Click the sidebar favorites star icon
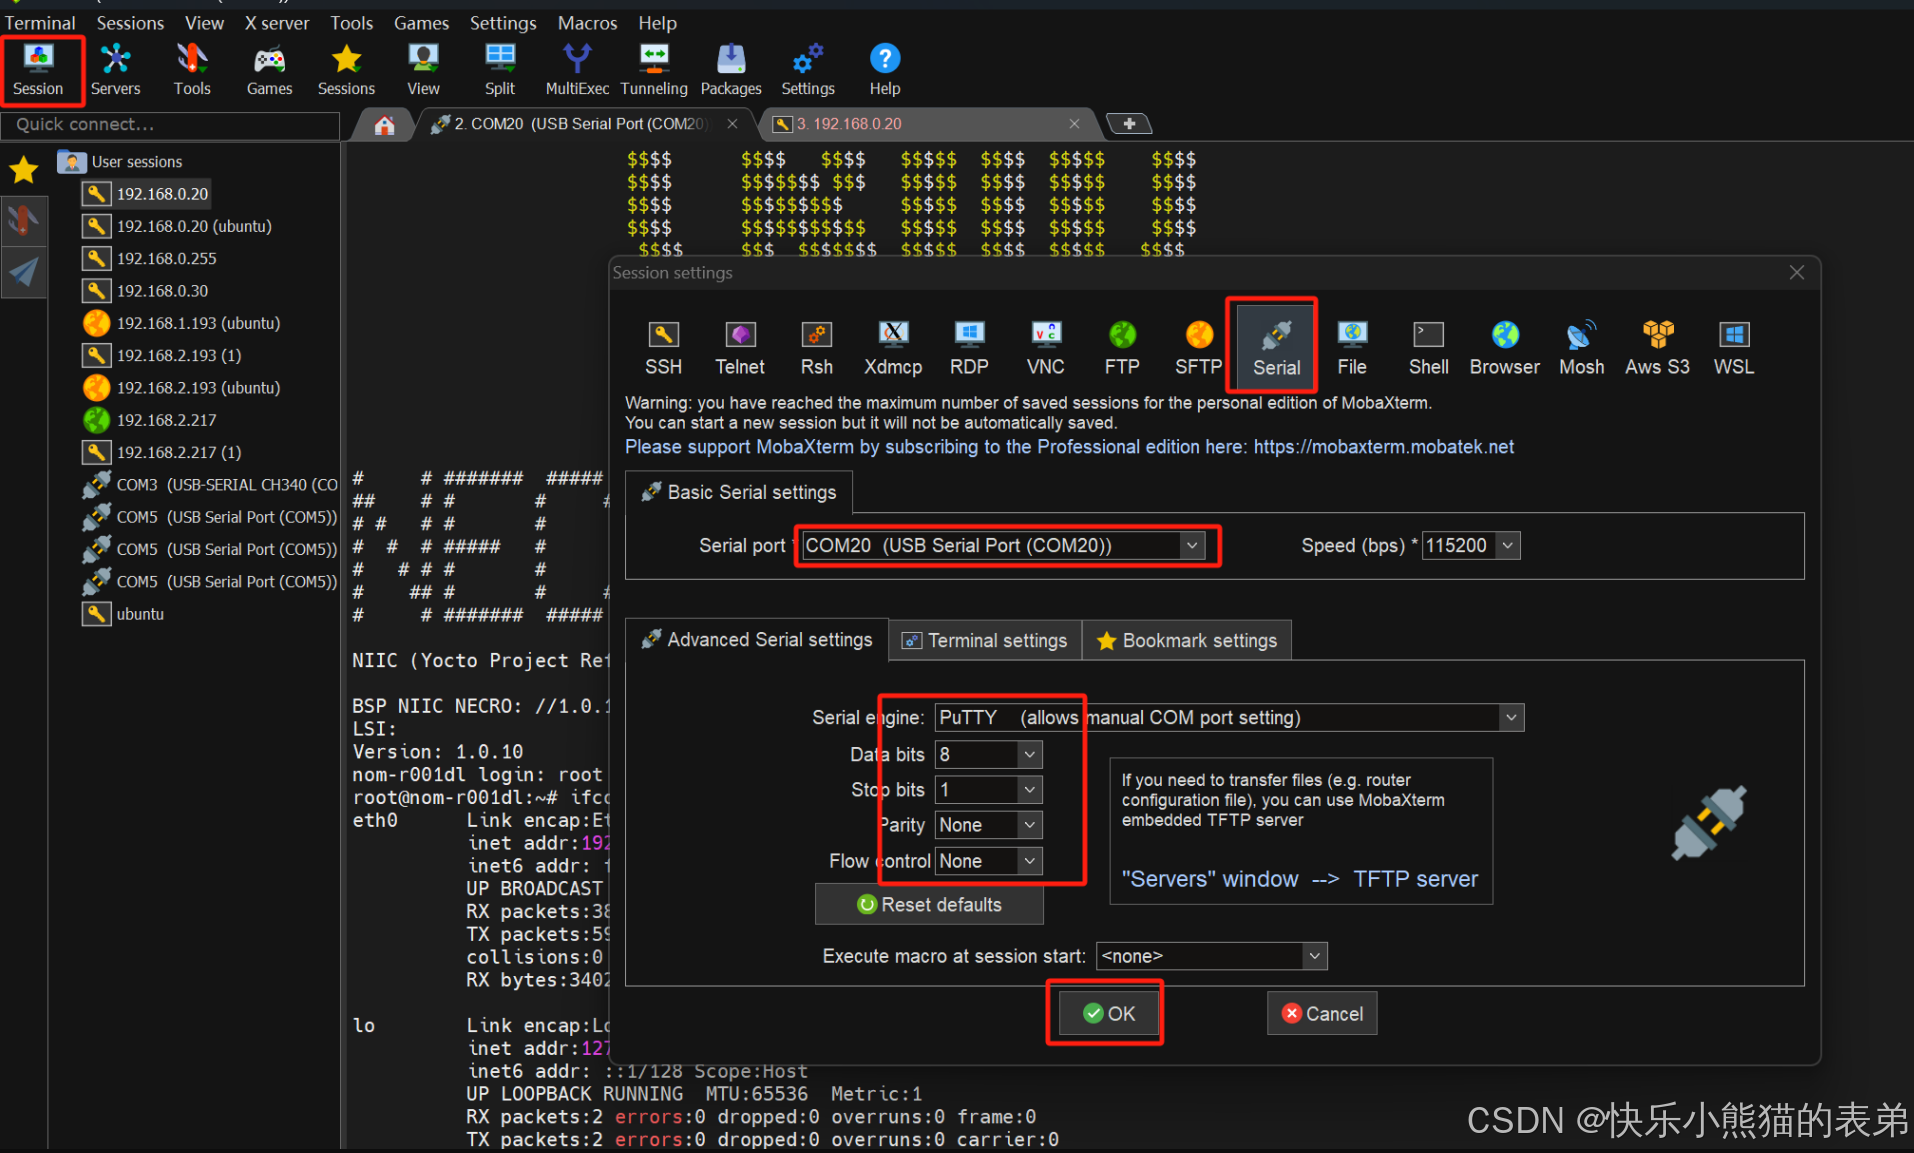The image size is (1914, 1153). coord(24,170)
